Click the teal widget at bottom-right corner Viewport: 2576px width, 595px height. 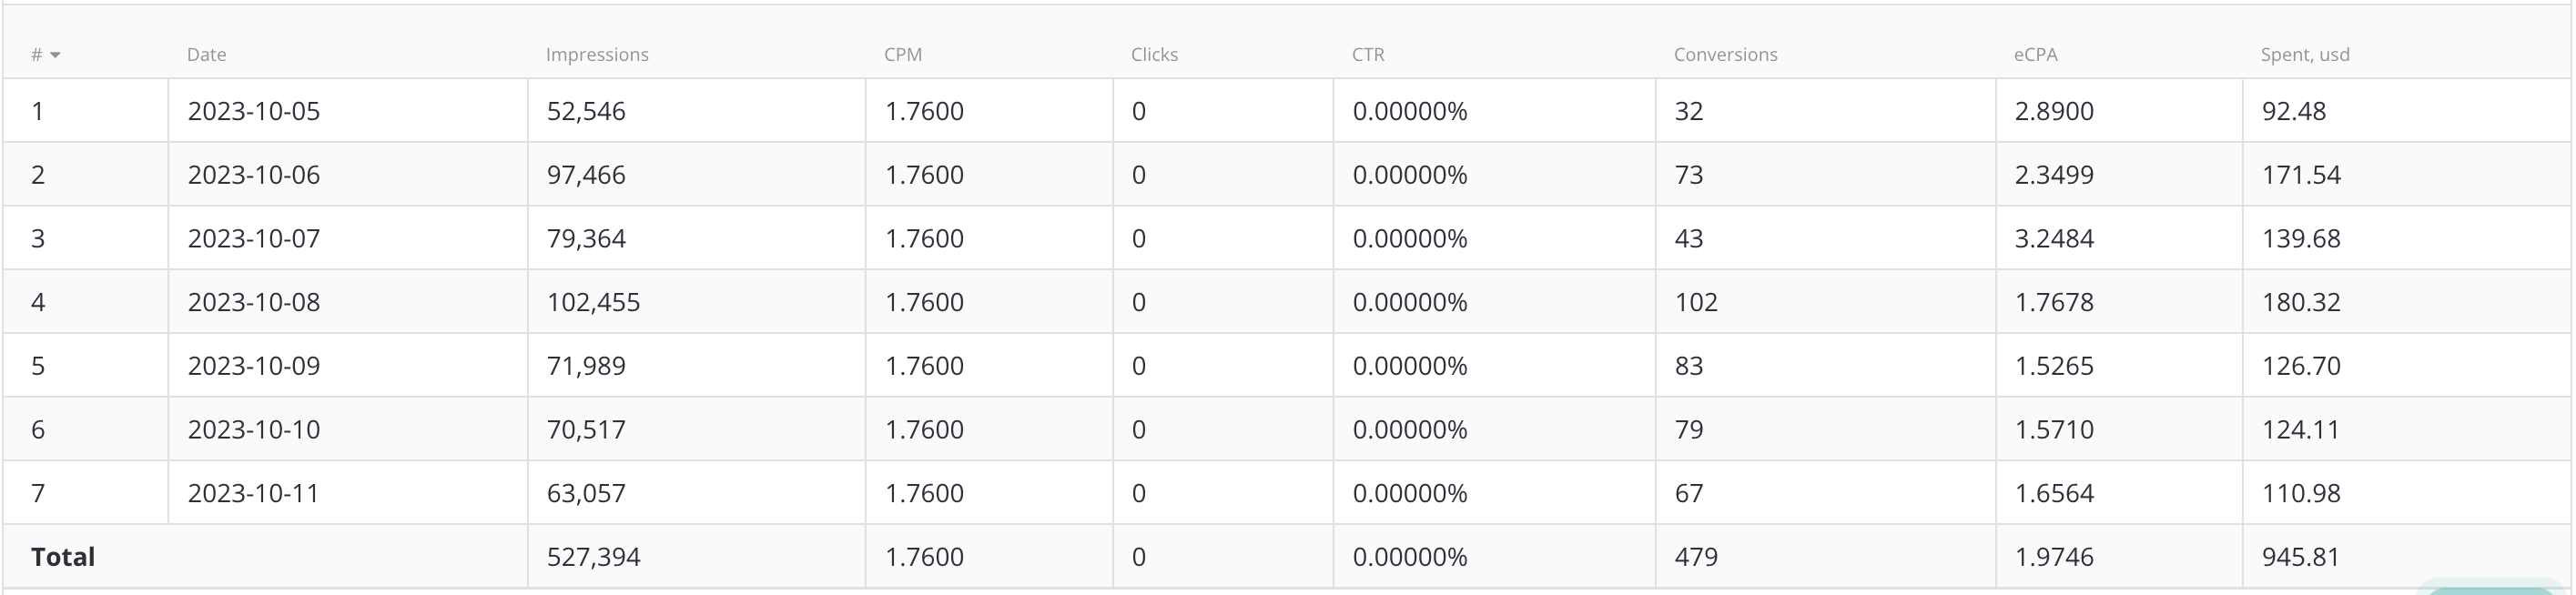tap(2492, 587)
